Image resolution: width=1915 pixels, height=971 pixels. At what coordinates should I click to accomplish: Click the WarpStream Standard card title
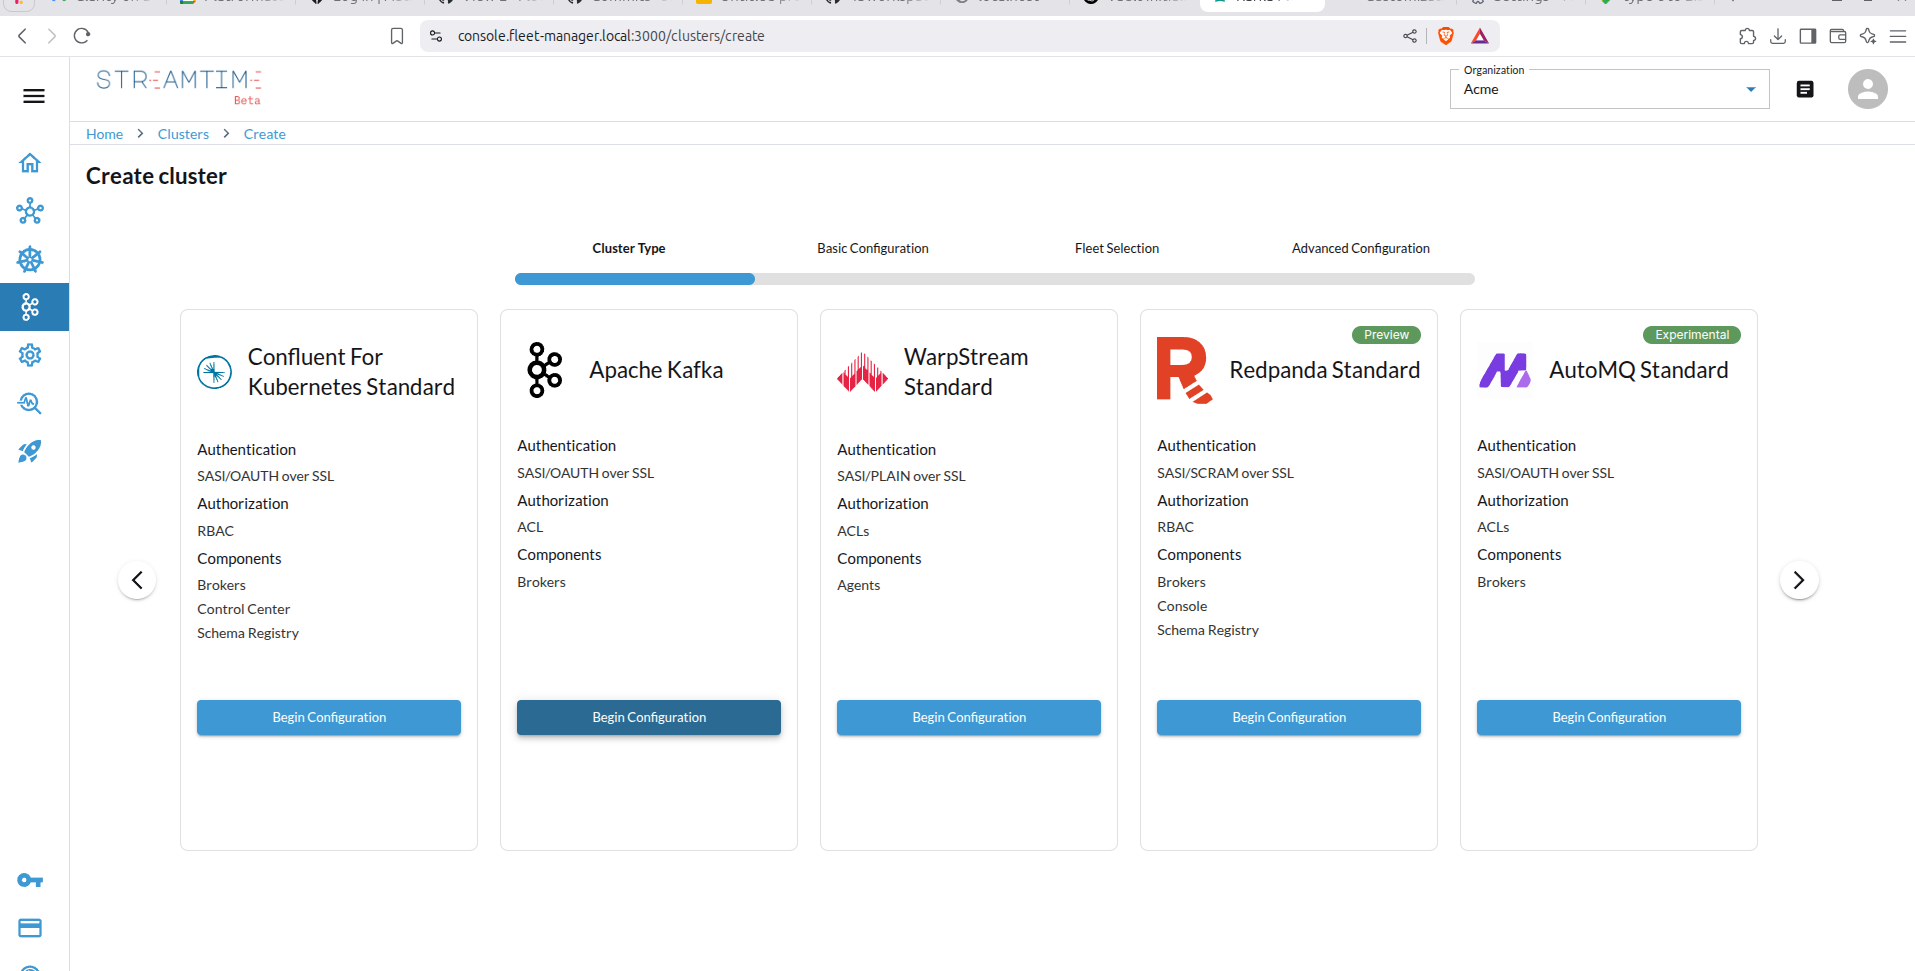click(966, 372)
